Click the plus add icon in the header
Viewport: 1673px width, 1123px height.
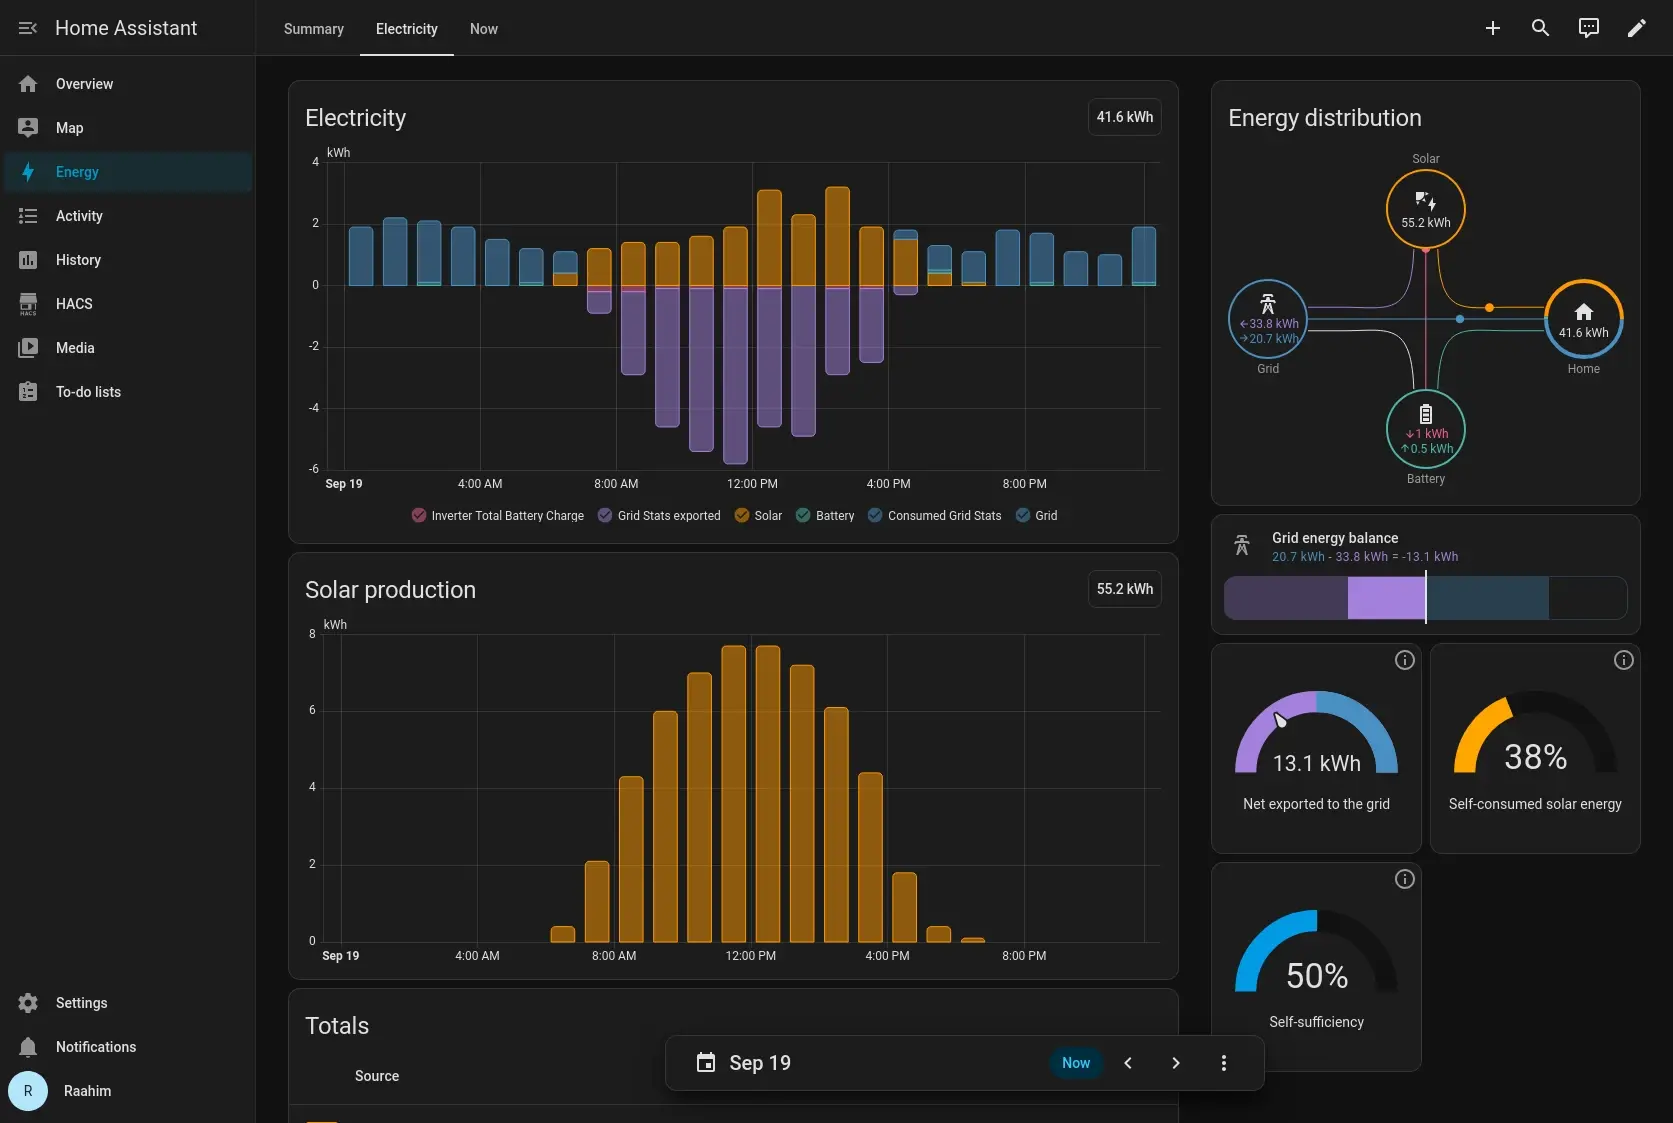point(1493,28)
